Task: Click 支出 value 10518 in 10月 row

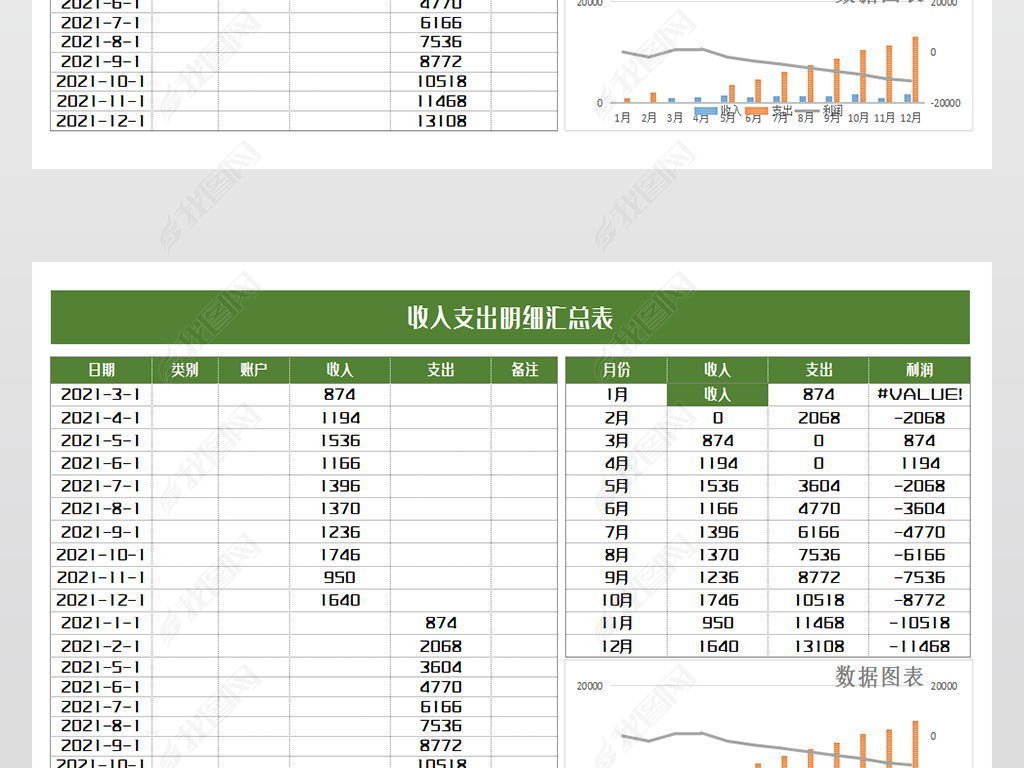Action: pyautogui.click(x=818, y=600)
